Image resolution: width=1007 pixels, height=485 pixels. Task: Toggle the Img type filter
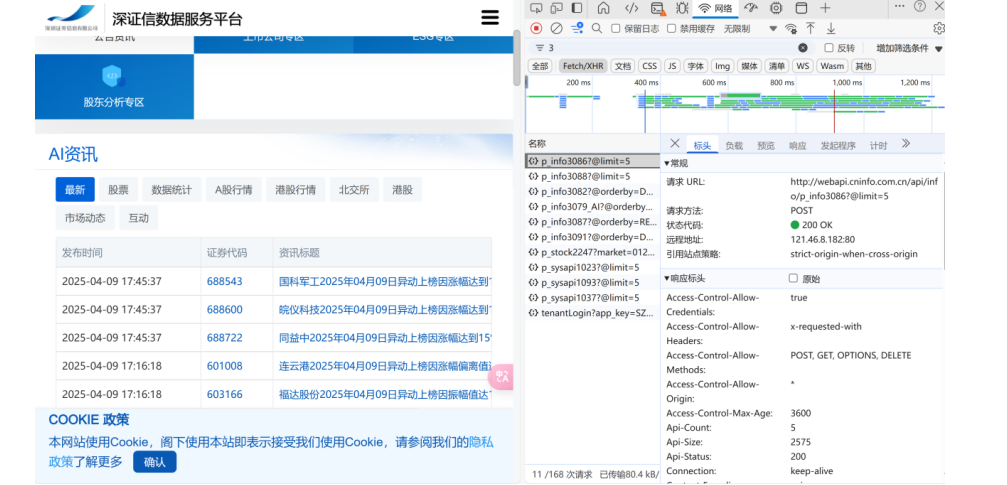point(722,66)
